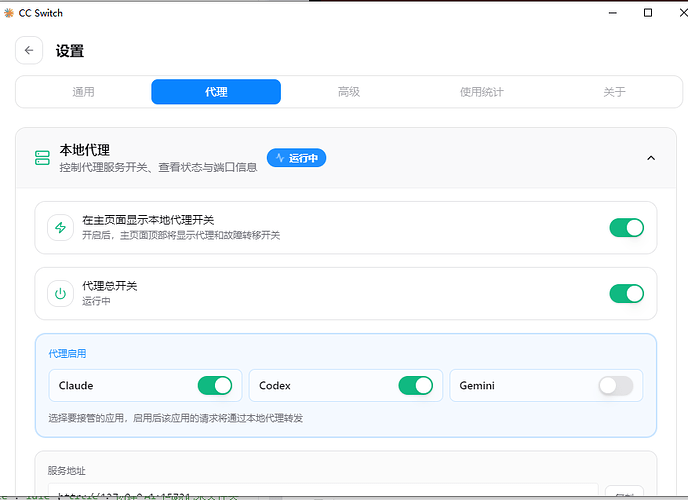Screen dimensions: 688x500
Task: Click the lightning bolt icon
Action: click(x=61, y=228)
